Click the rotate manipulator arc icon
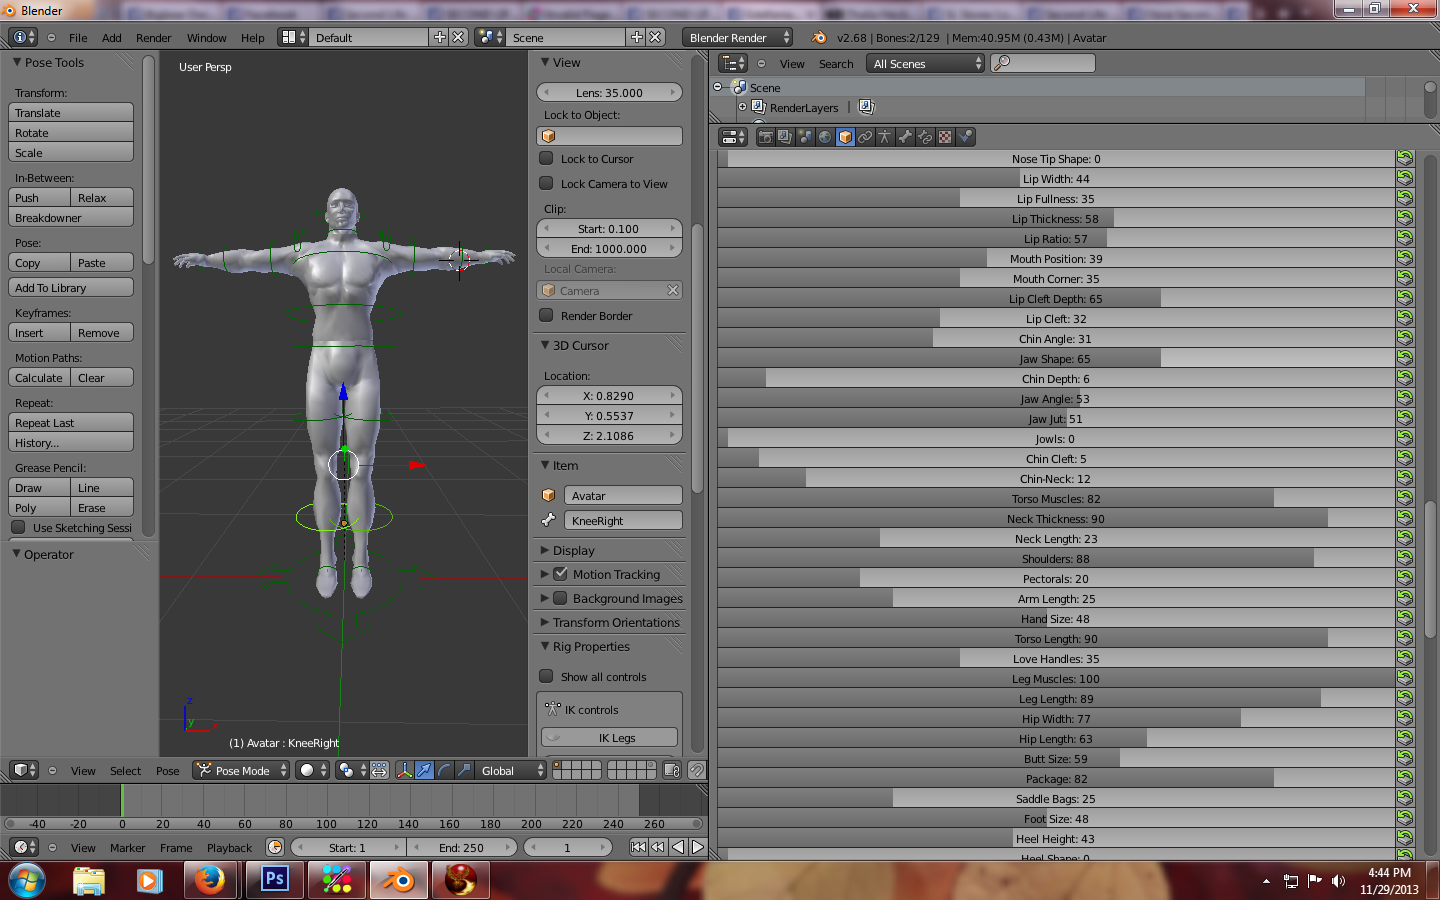The image size is (1440, 900). (444, 770)
